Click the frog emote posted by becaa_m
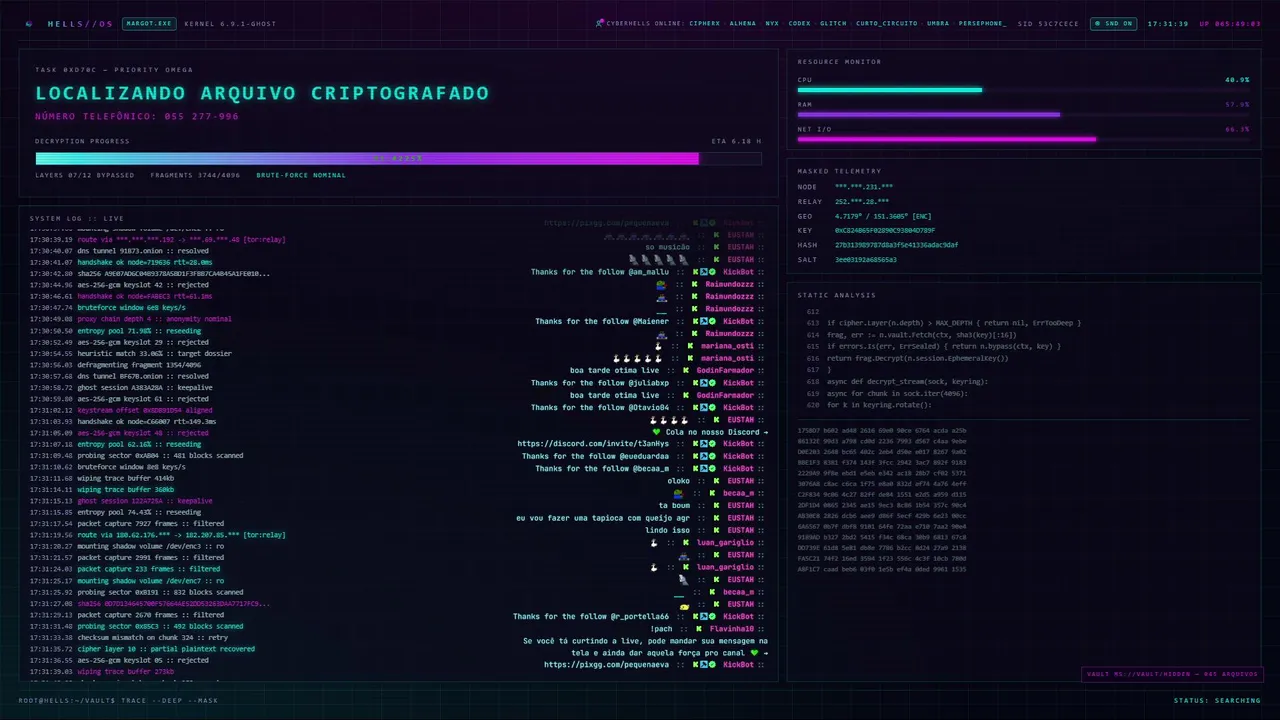This screenshot has width=1280, height=720. pos(679,493)
